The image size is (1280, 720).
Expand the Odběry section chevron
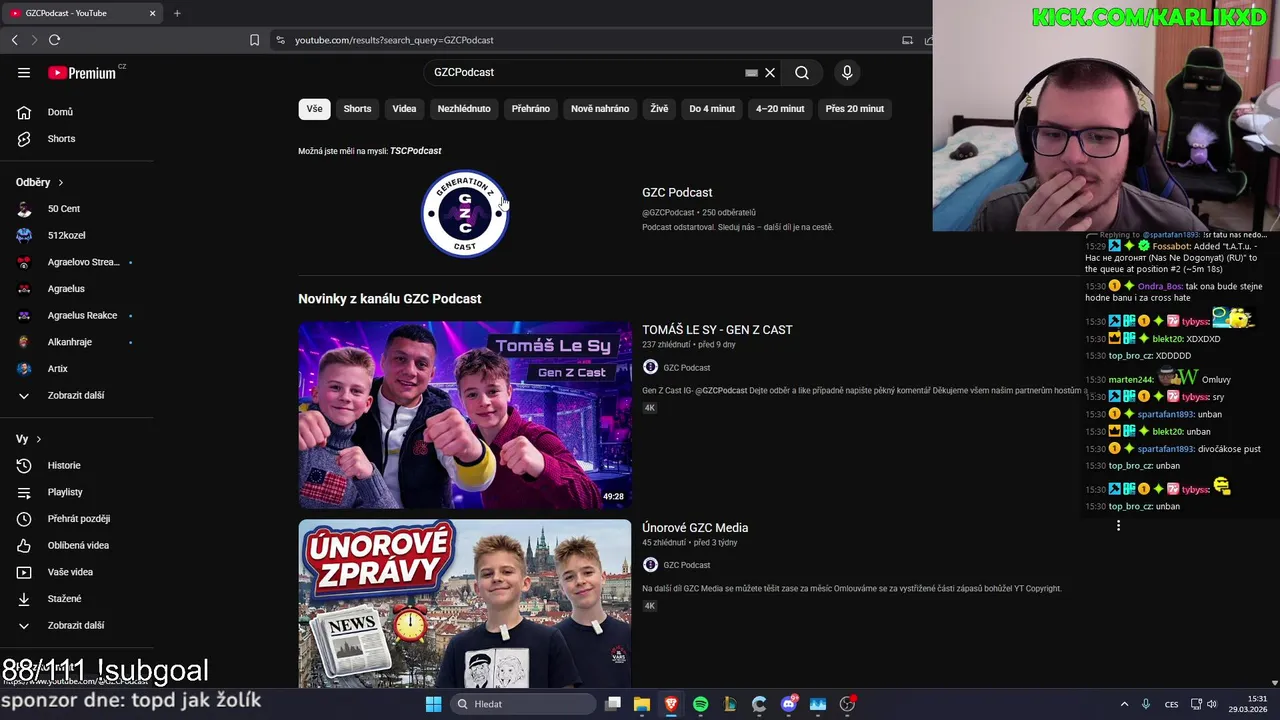pyautogui.click(x=60, y=182)
